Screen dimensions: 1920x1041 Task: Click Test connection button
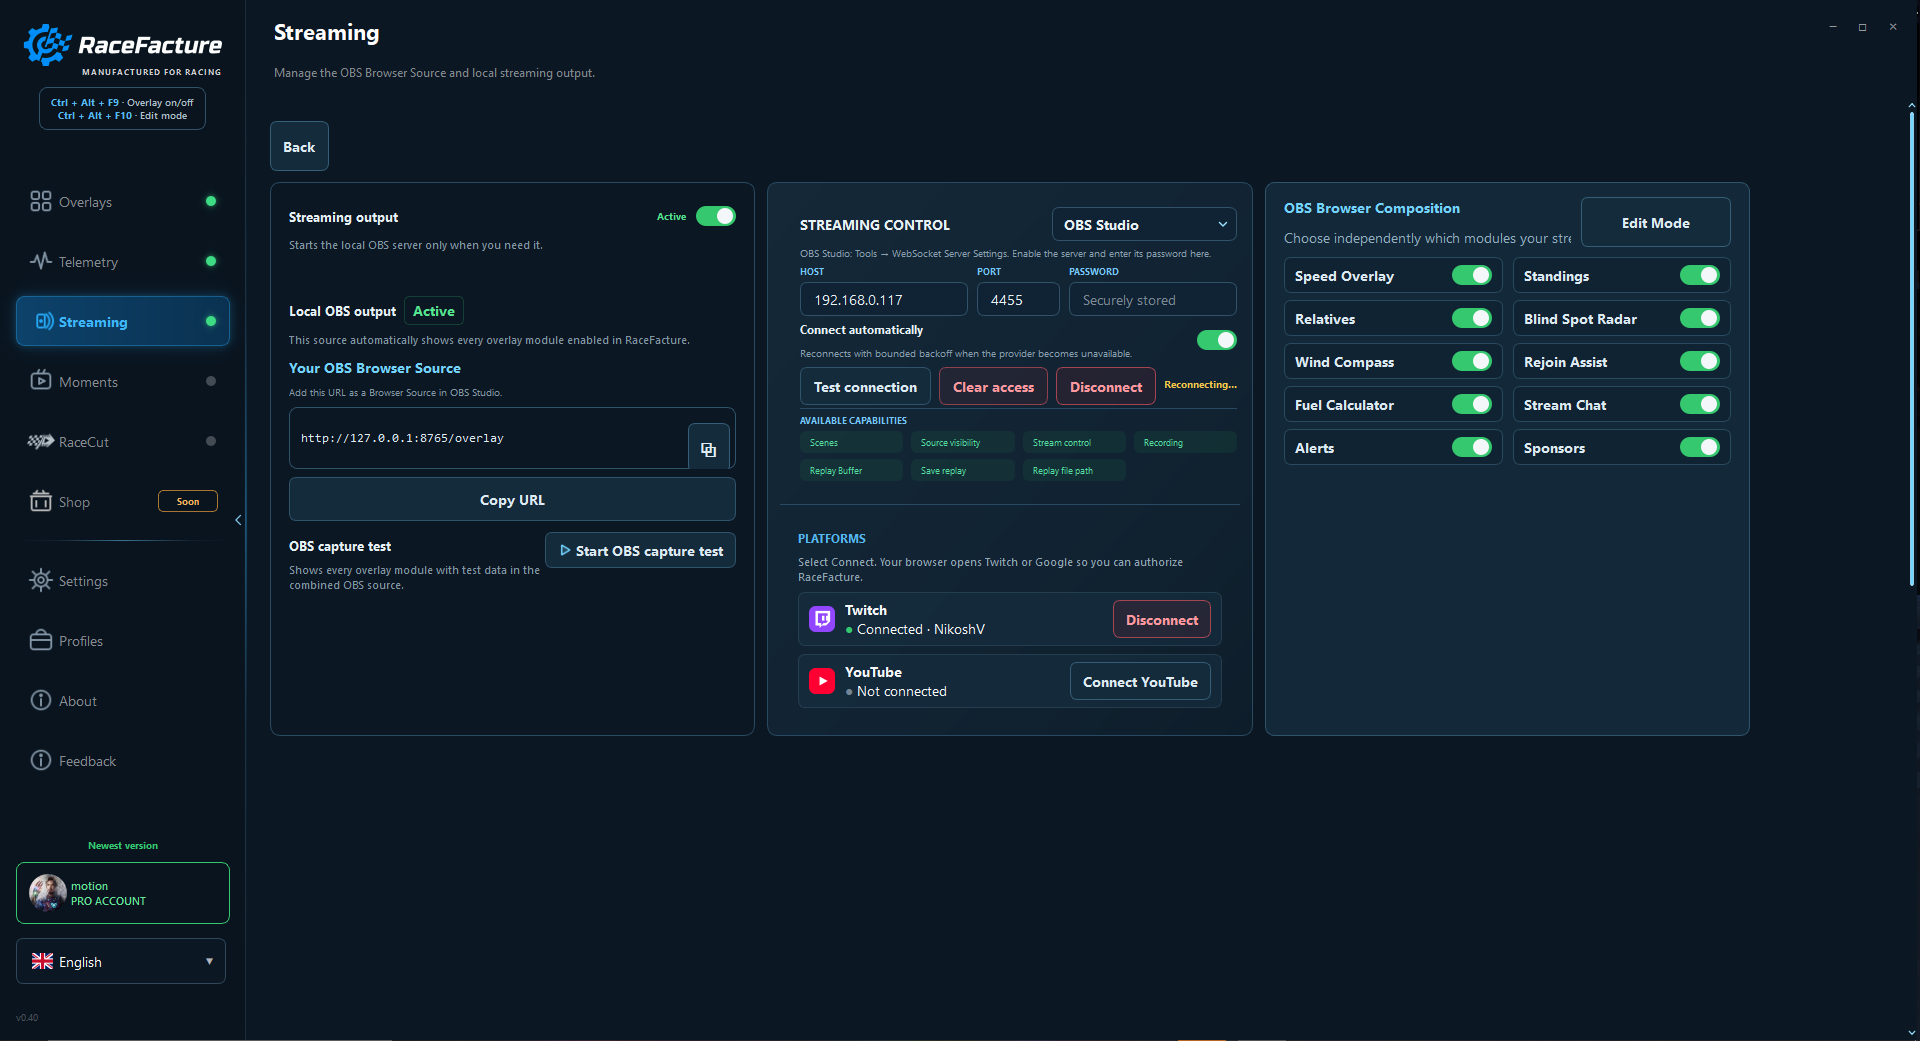pos(865,386)
